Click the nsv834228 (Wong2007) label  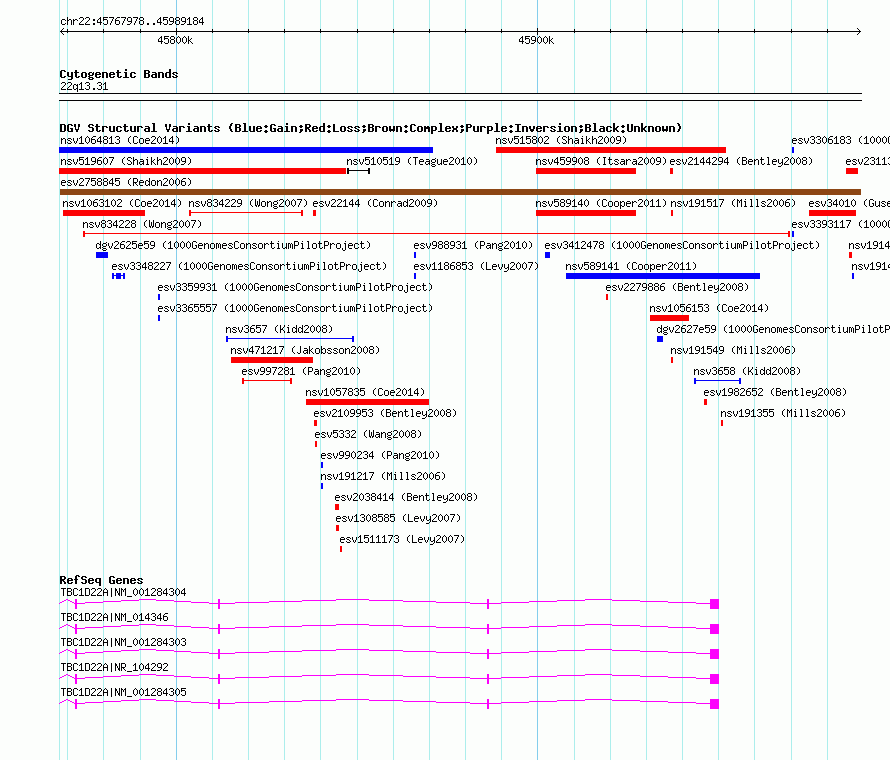(142, 224)
